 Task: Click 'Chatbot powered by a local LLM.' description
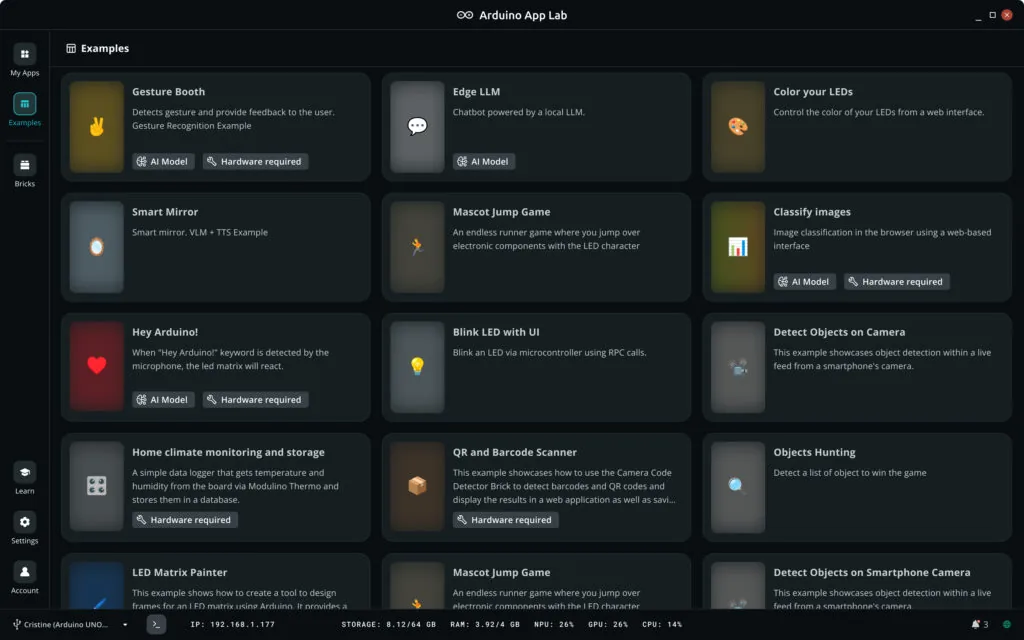pyautogui.click(x=519, y=112)
